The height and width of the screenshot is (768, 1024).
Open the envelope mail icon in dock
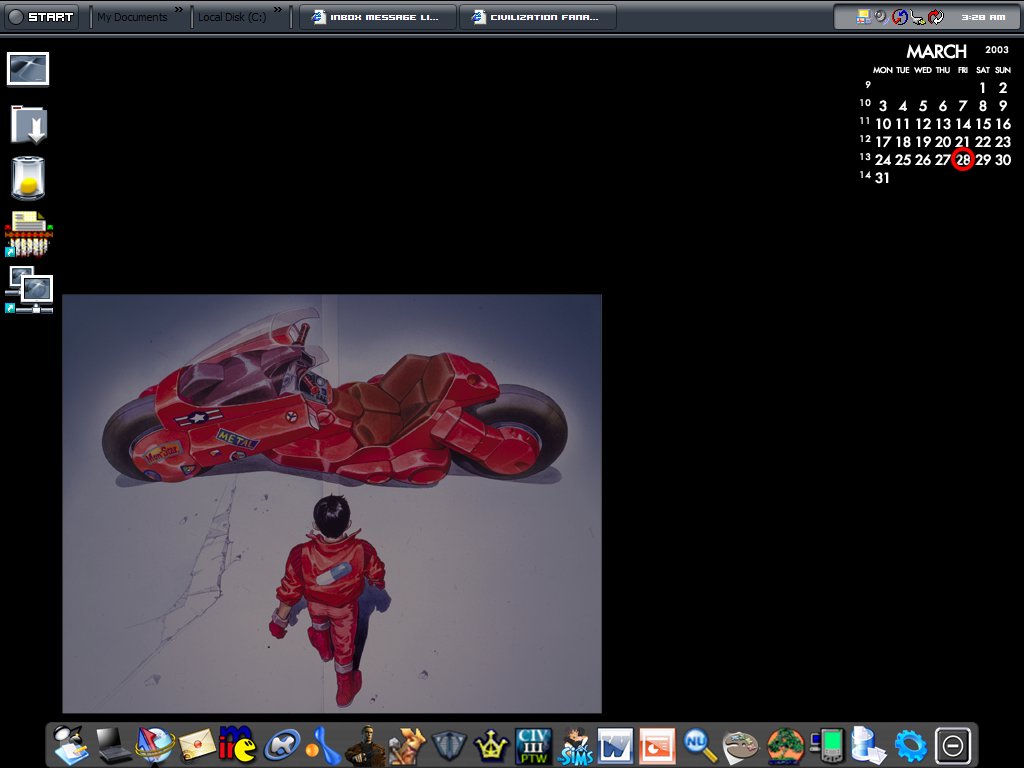197,745
